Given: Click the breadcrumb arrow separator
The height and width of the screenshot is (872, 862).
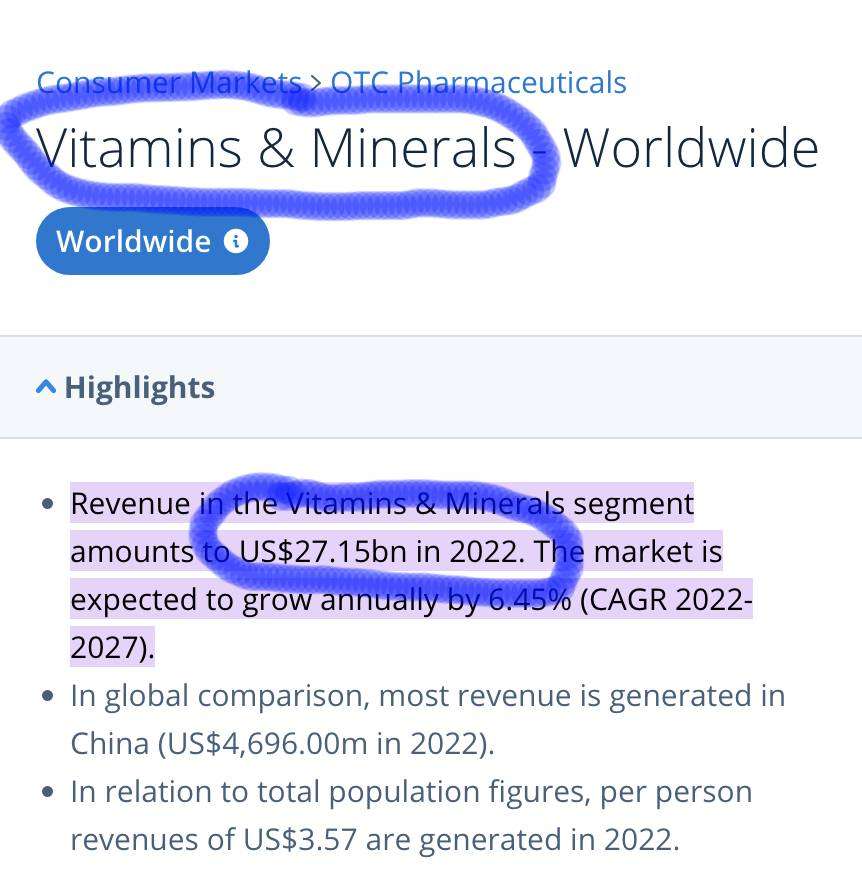Looking at the screenshot, I should pyautogui.click(x=316, y=82).
